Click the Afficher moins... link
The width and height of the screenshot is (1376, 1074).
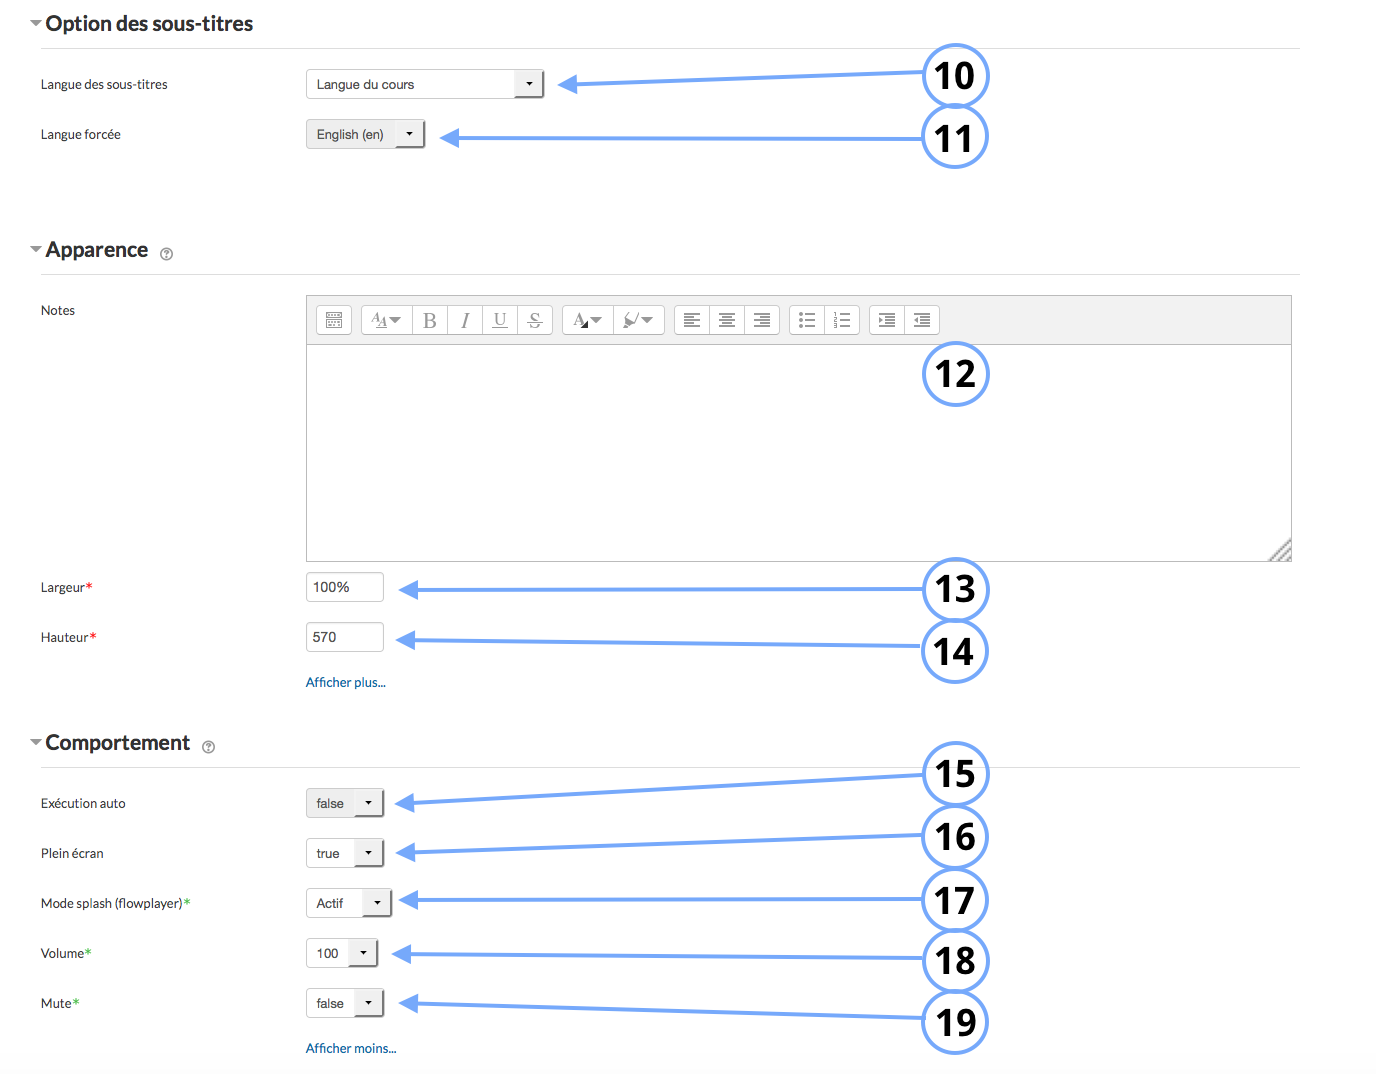pyautogui.click(x=351, y=1048)
